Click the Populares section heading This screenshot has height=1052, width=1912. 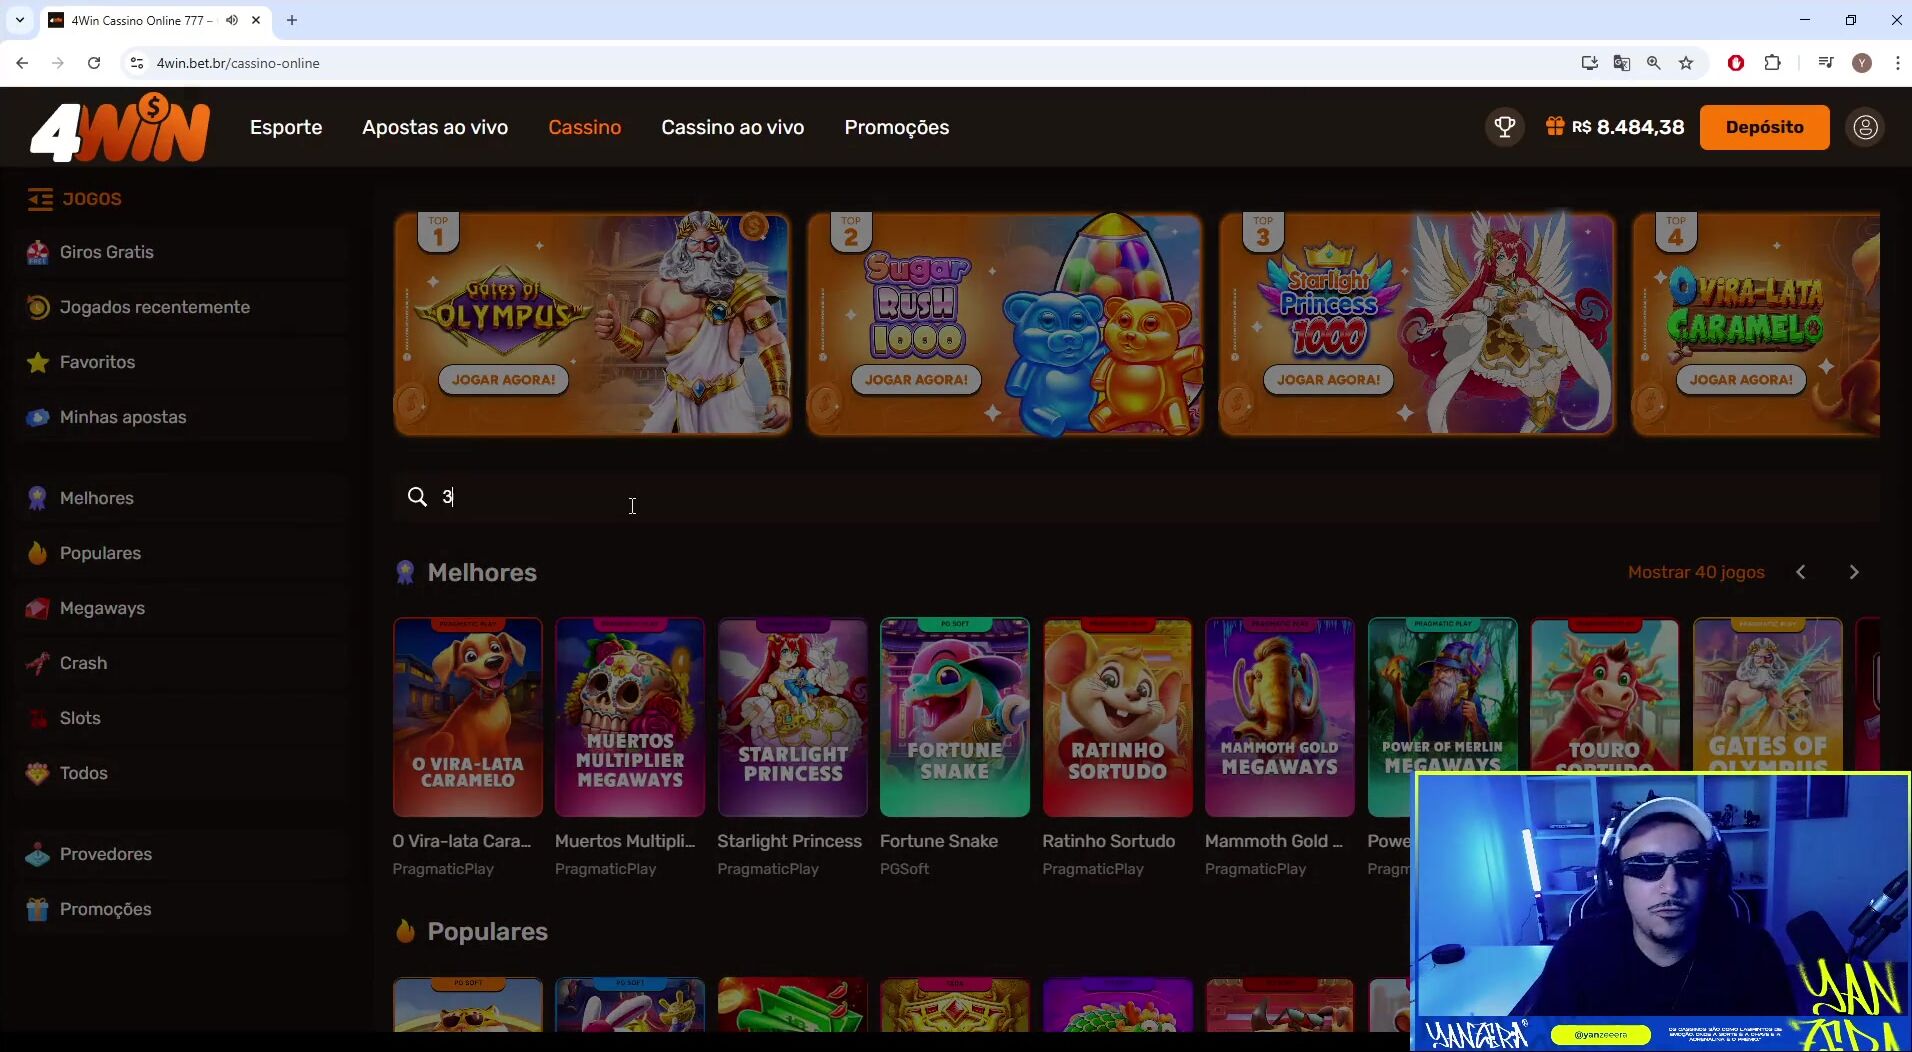[487, 931]
